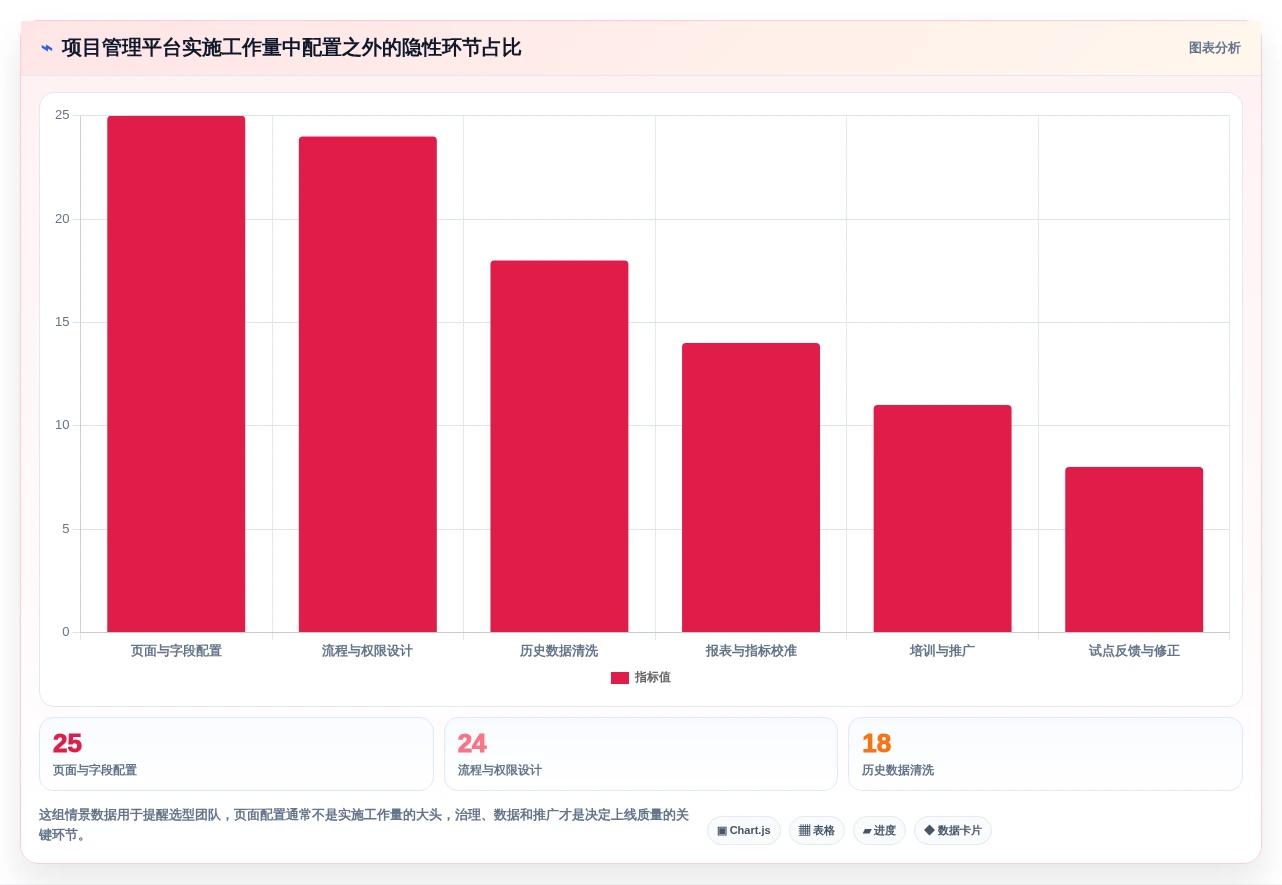Open the stat card showing 25
The image size is (1282, 885).
pyautogui.click(x=236, y=754)
